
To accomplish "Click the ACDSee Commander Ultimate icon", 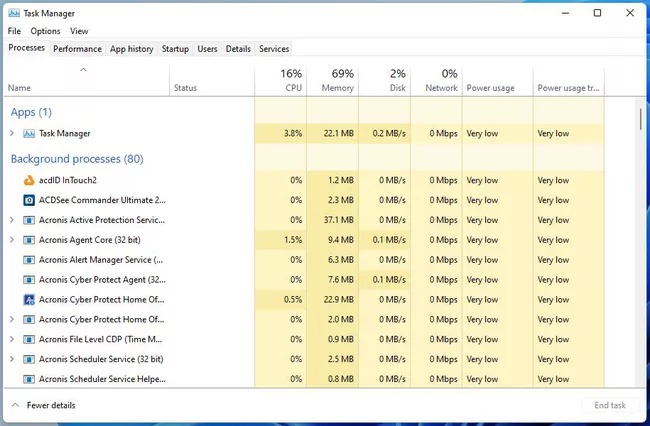I will [29, 200].
